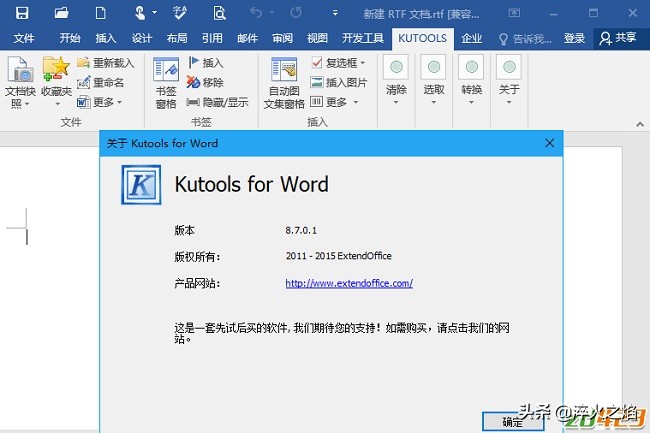Click the 登录 sign-in link

click(x=574, y=39)
